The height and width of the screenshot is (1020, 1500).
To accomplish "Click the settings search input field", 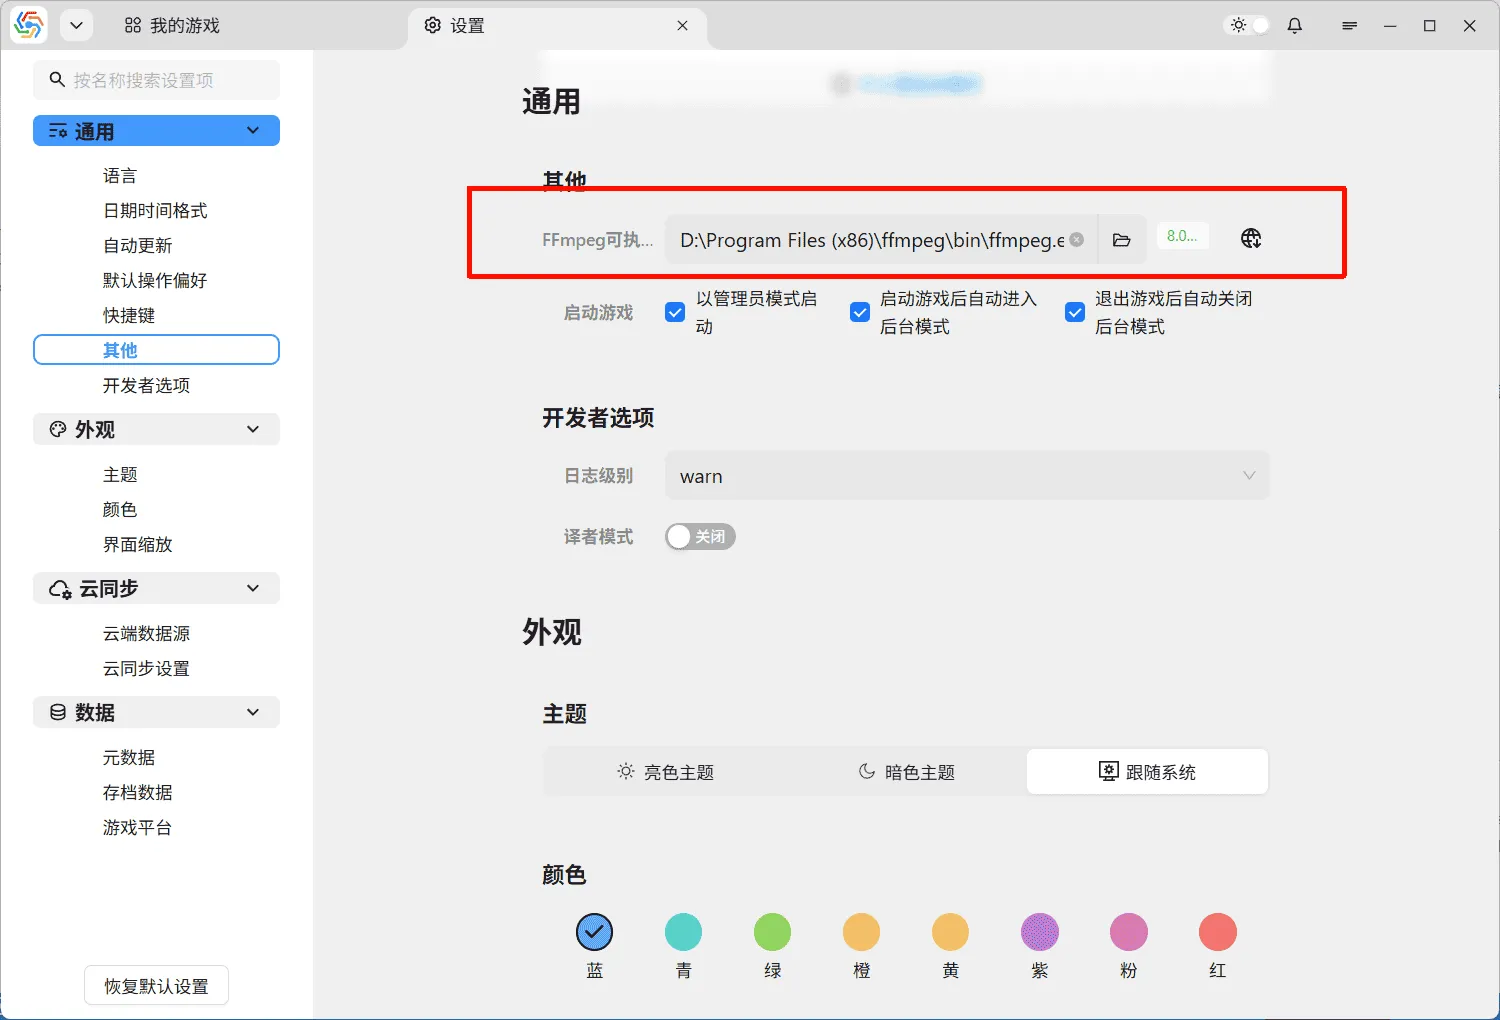I will pyautogui.click(x=156, y=80).
